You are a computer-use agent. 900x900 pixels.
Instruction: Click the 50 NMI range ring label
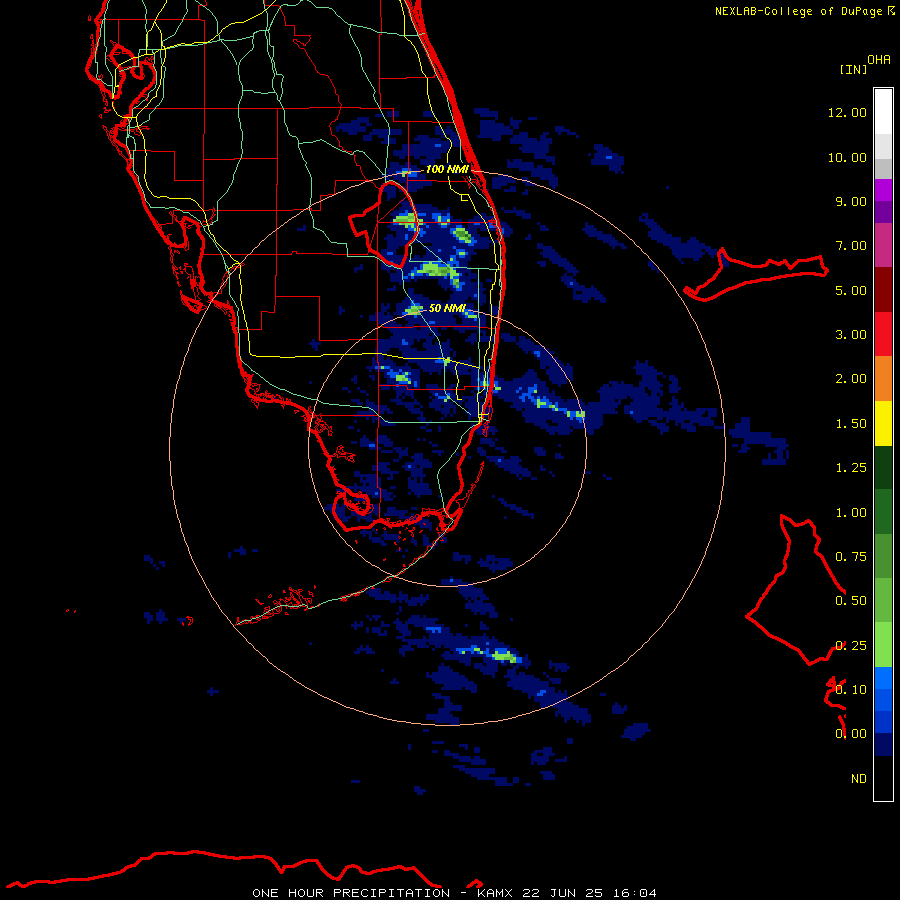tap(447, 308)
